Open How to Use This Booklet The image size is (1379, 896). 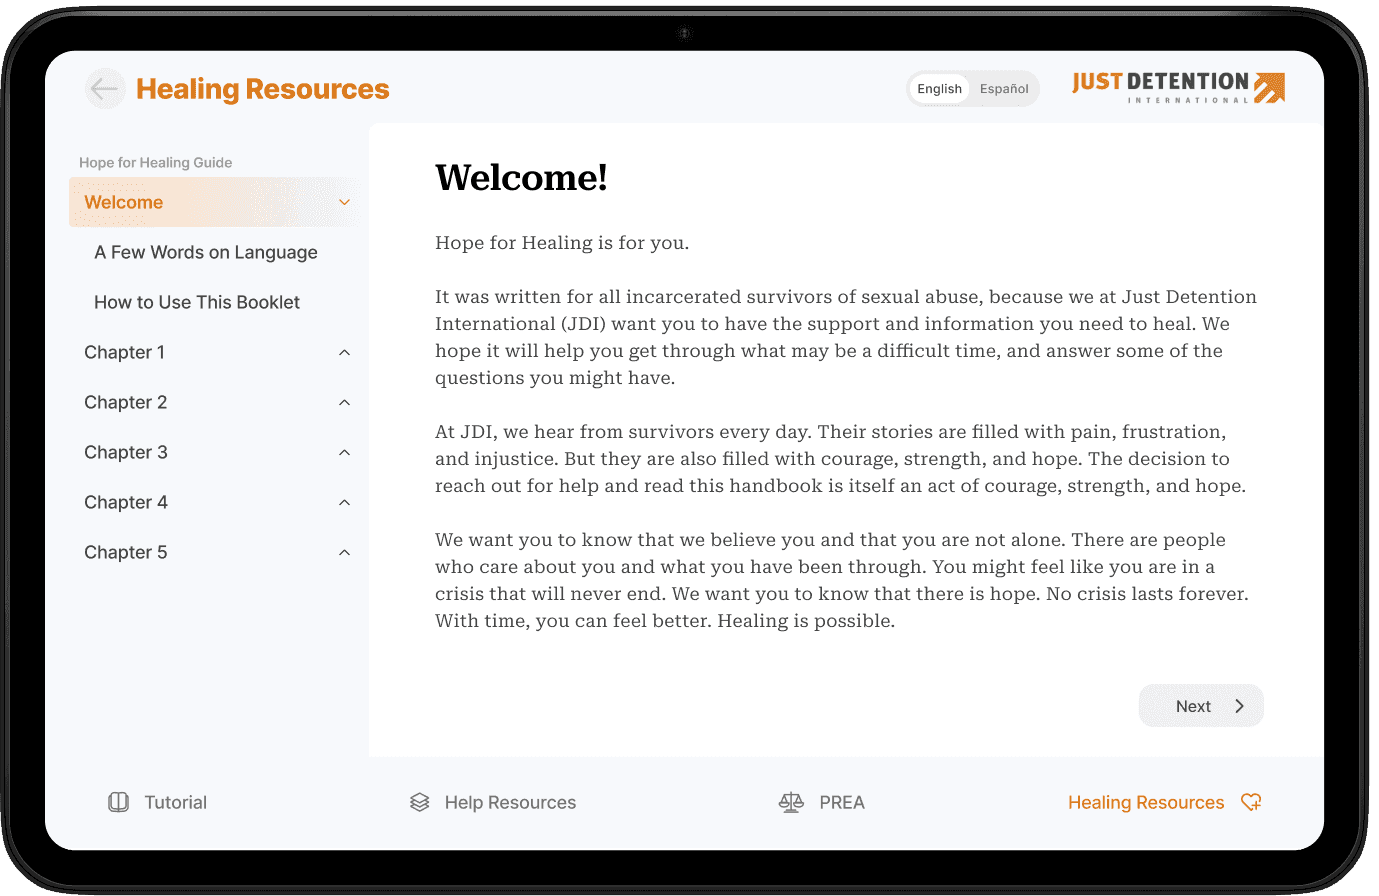point(197,302)
